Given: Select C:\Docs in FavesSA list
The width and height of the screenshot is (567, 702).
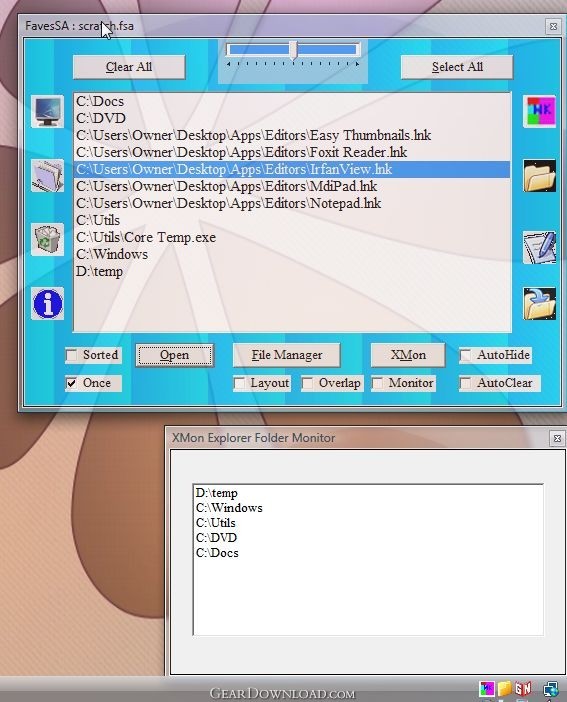Looking at the screenshot, I should pyautogui.click(x=292, y=102).
